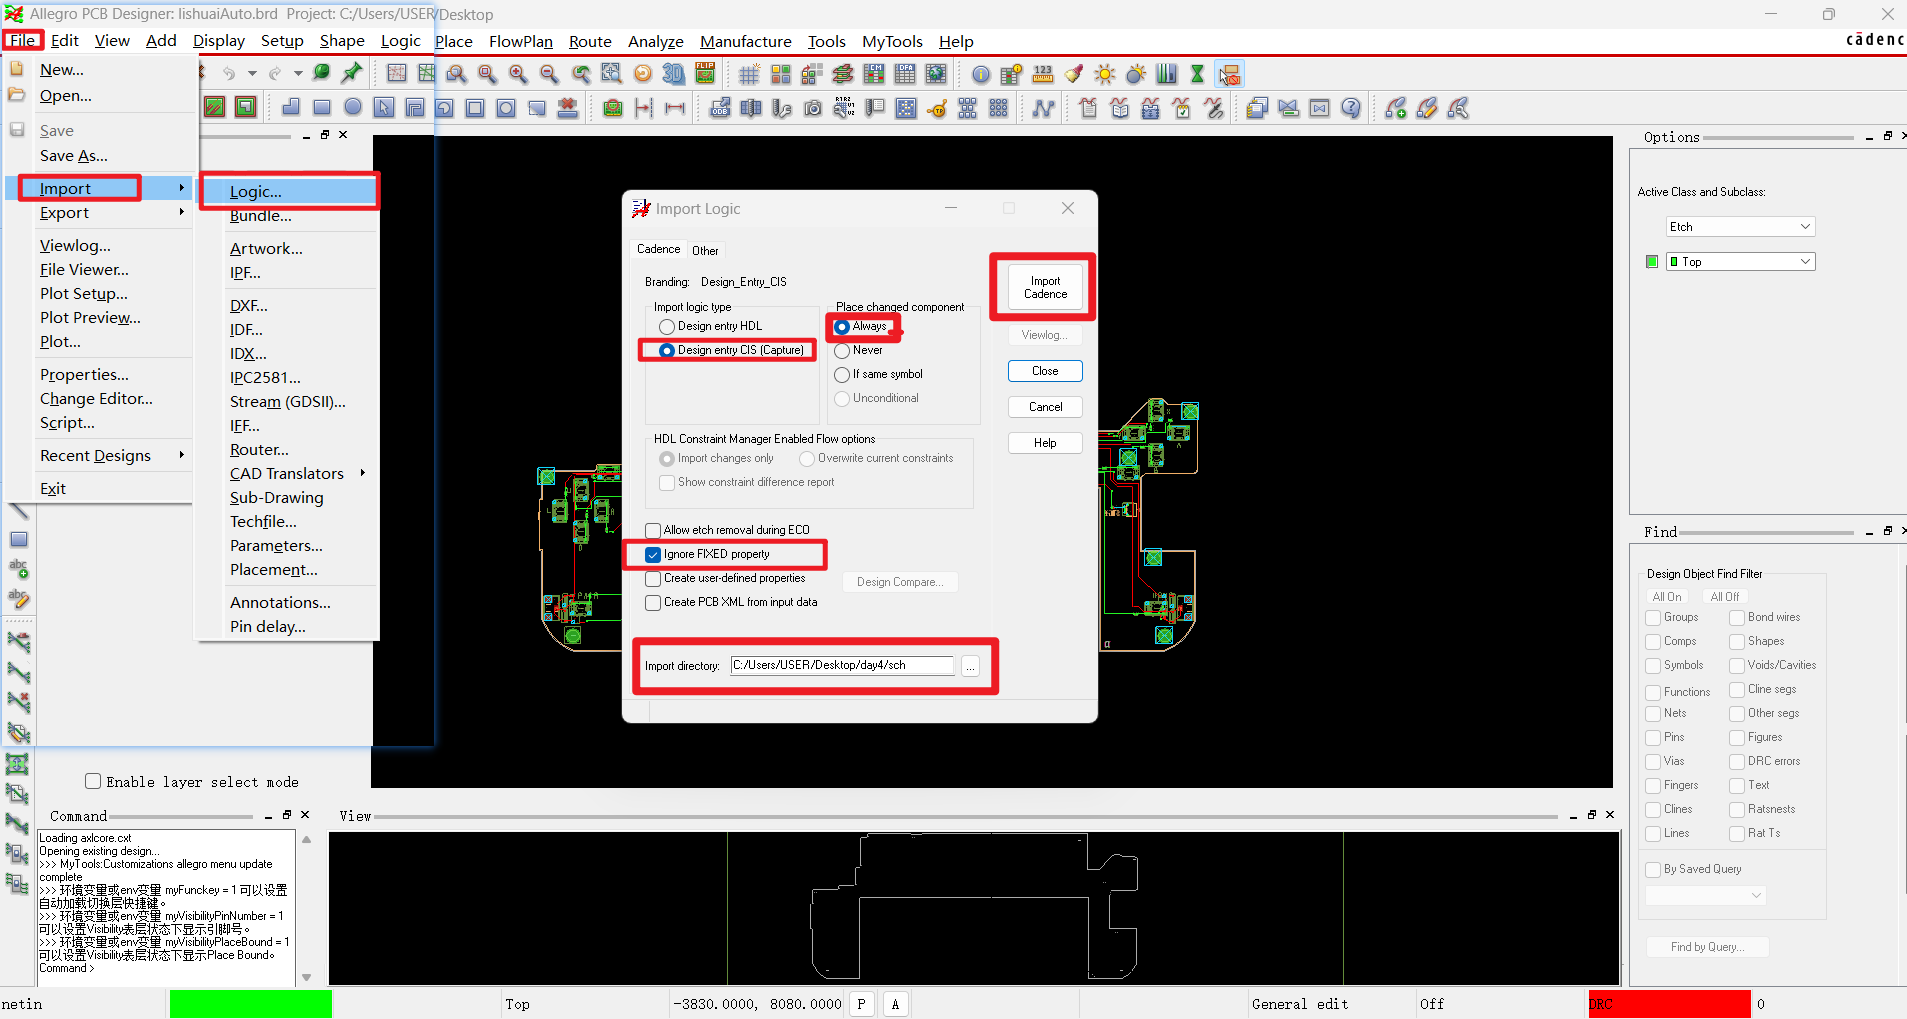Screen dimensions: 1907x1019
Task: Select Always for place changed component
Action: tap(842, 327)
